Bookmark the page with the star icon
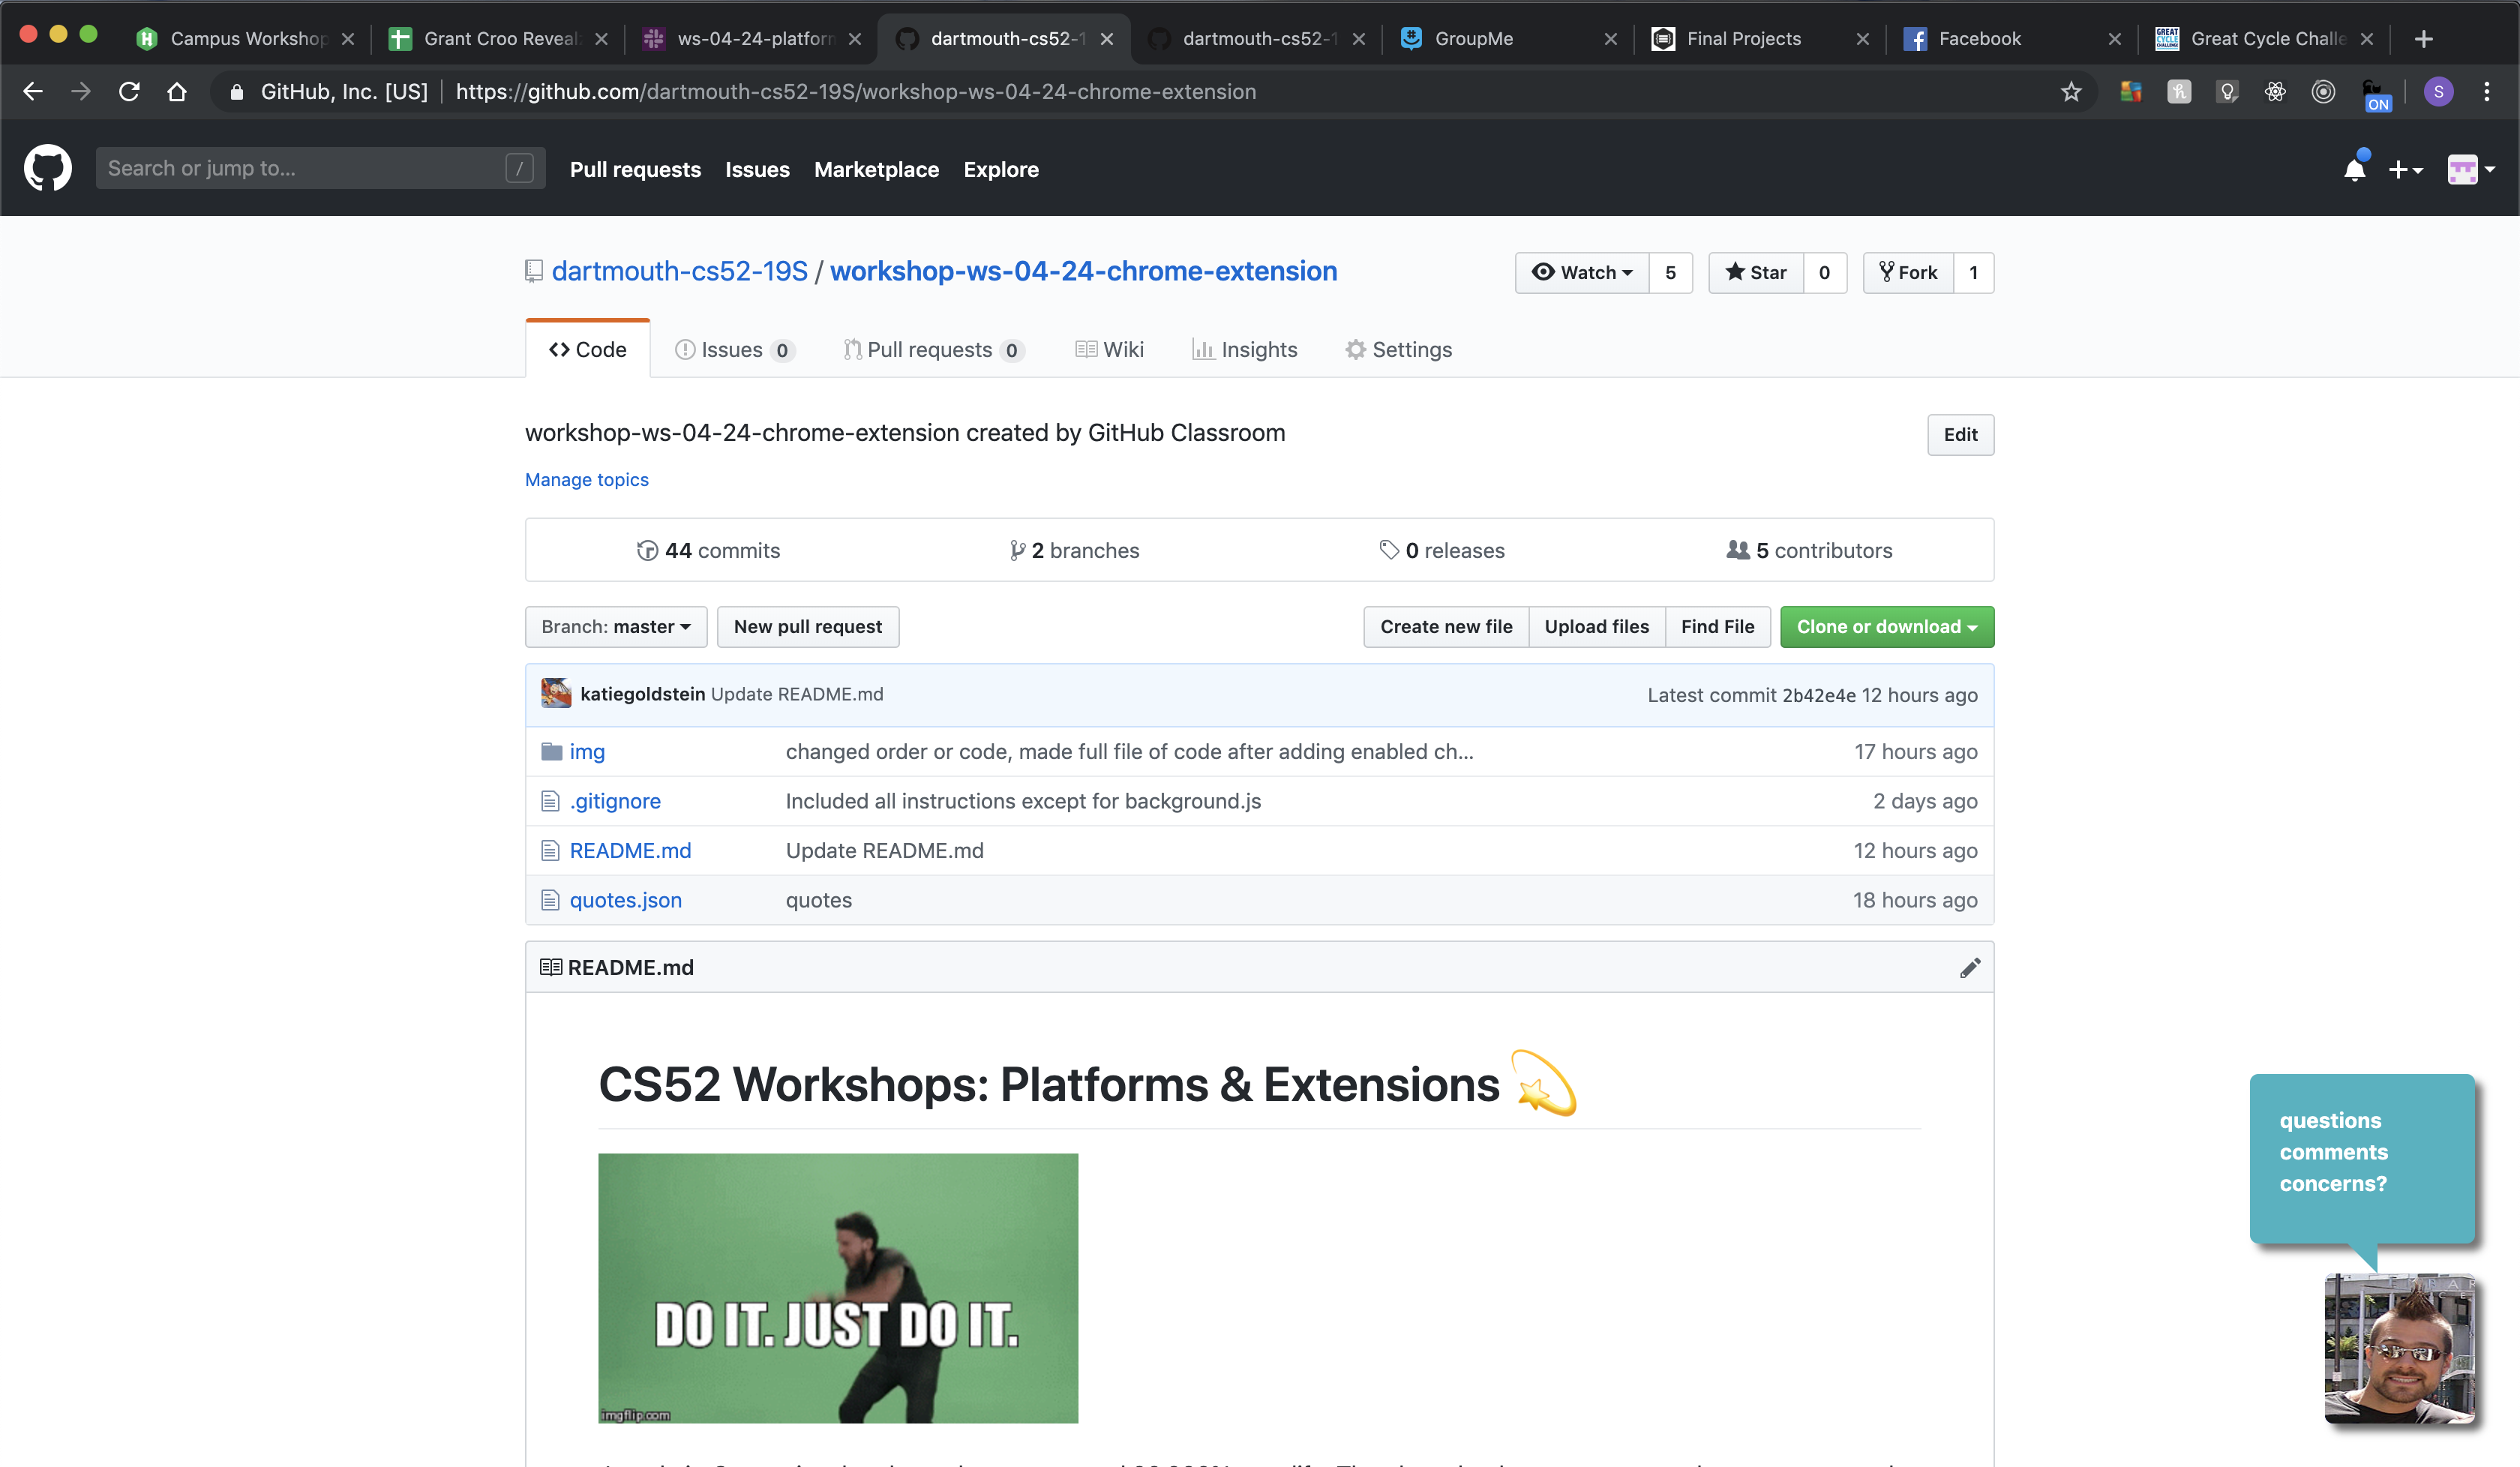This screenshot has width=2520, height=1467. (2070, 92)
